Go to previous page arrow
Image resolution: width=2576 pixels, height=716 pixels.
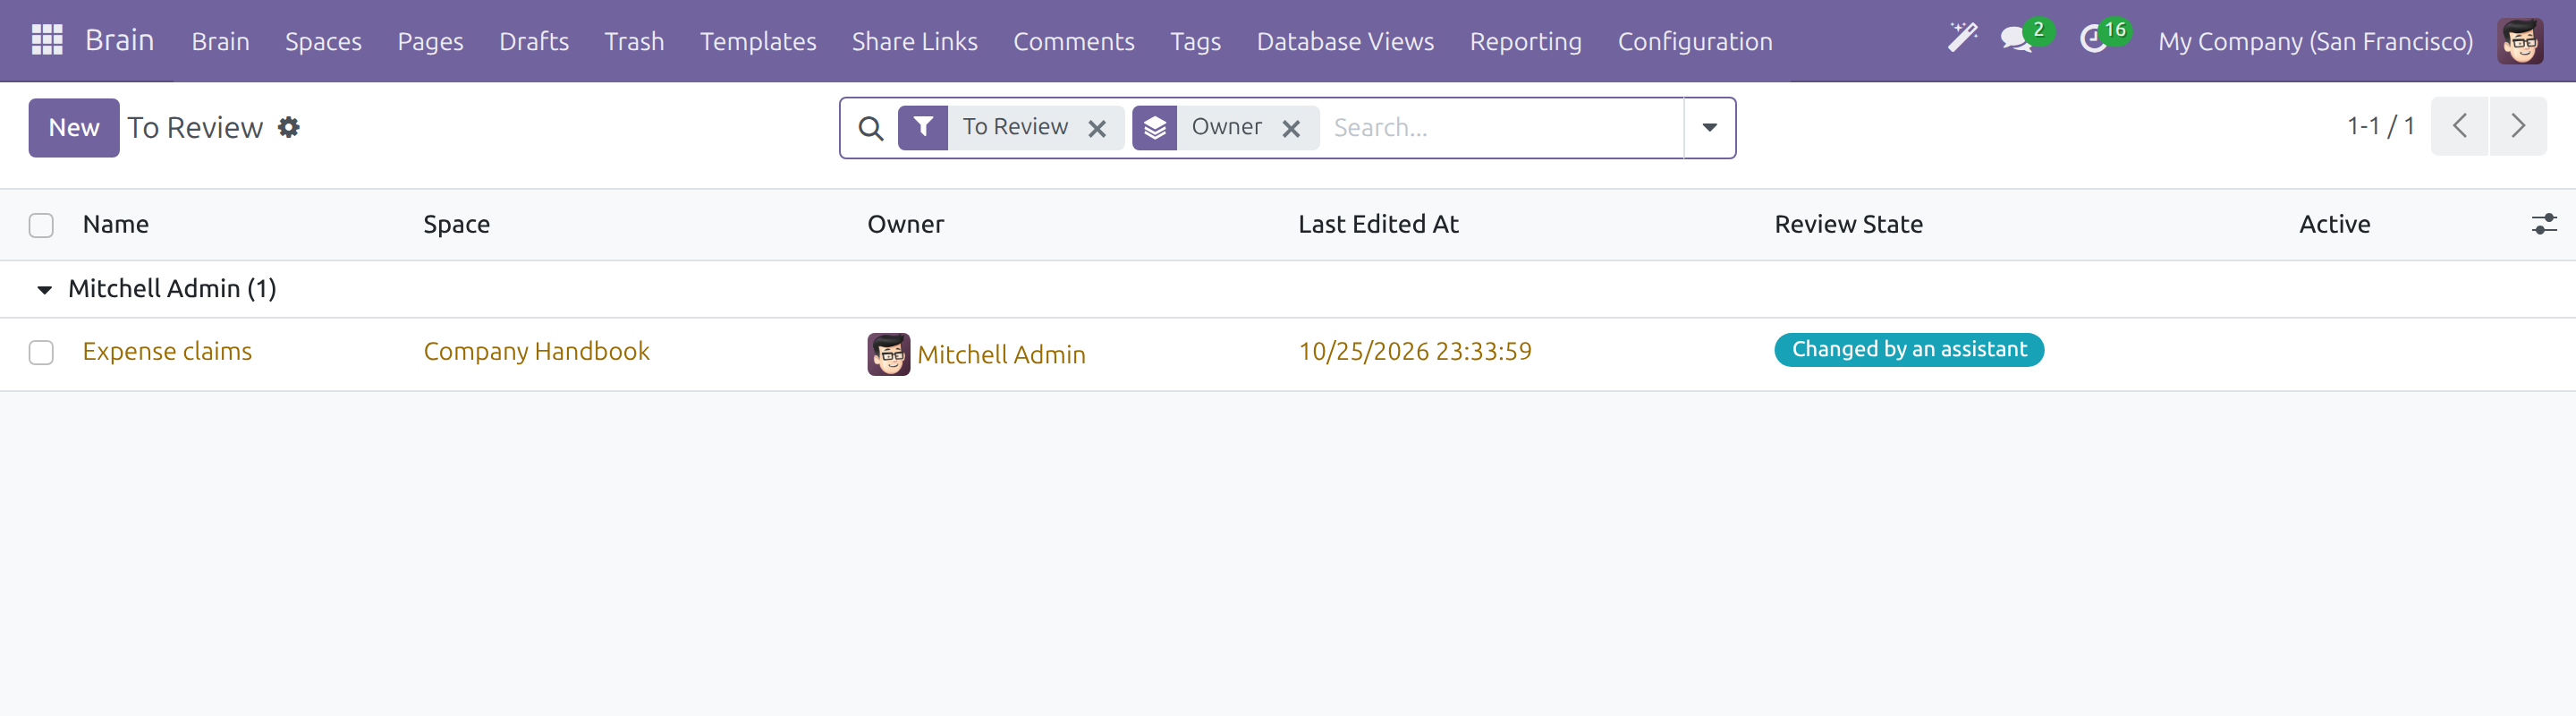pyautogui.click(x=2459, y=126)
